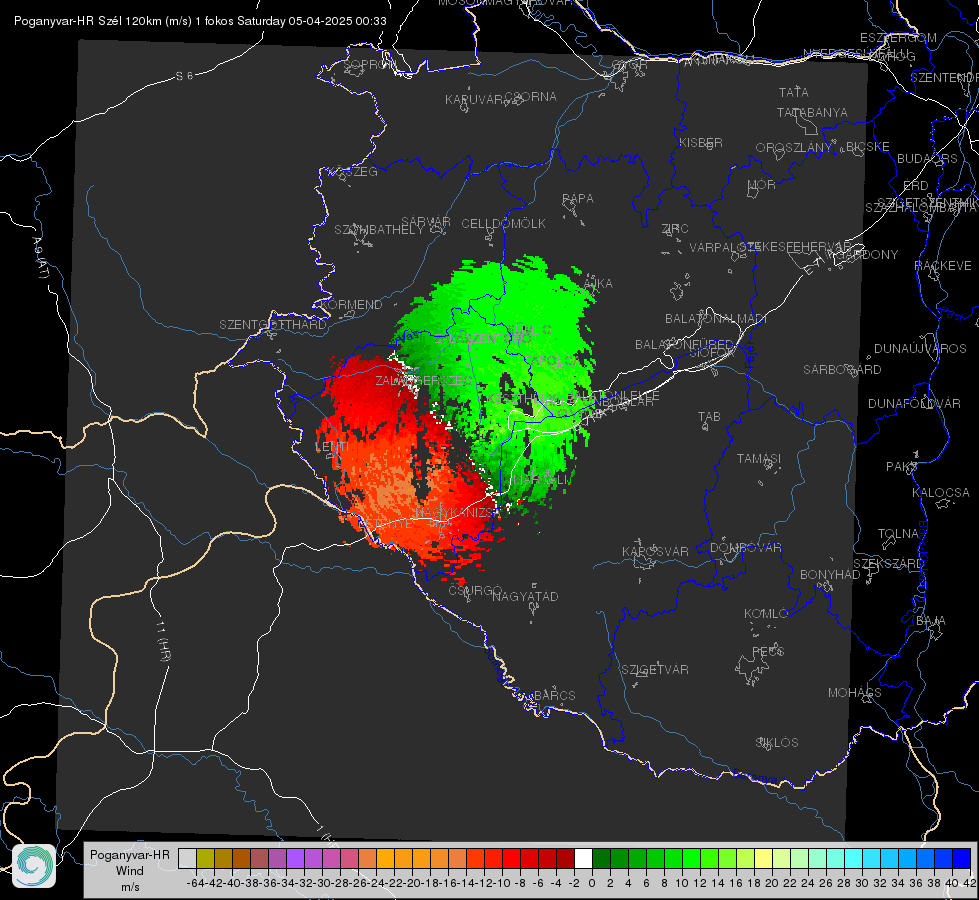Click the KALOCSA city label
979x900 pixels.
(x=940, y=493)
